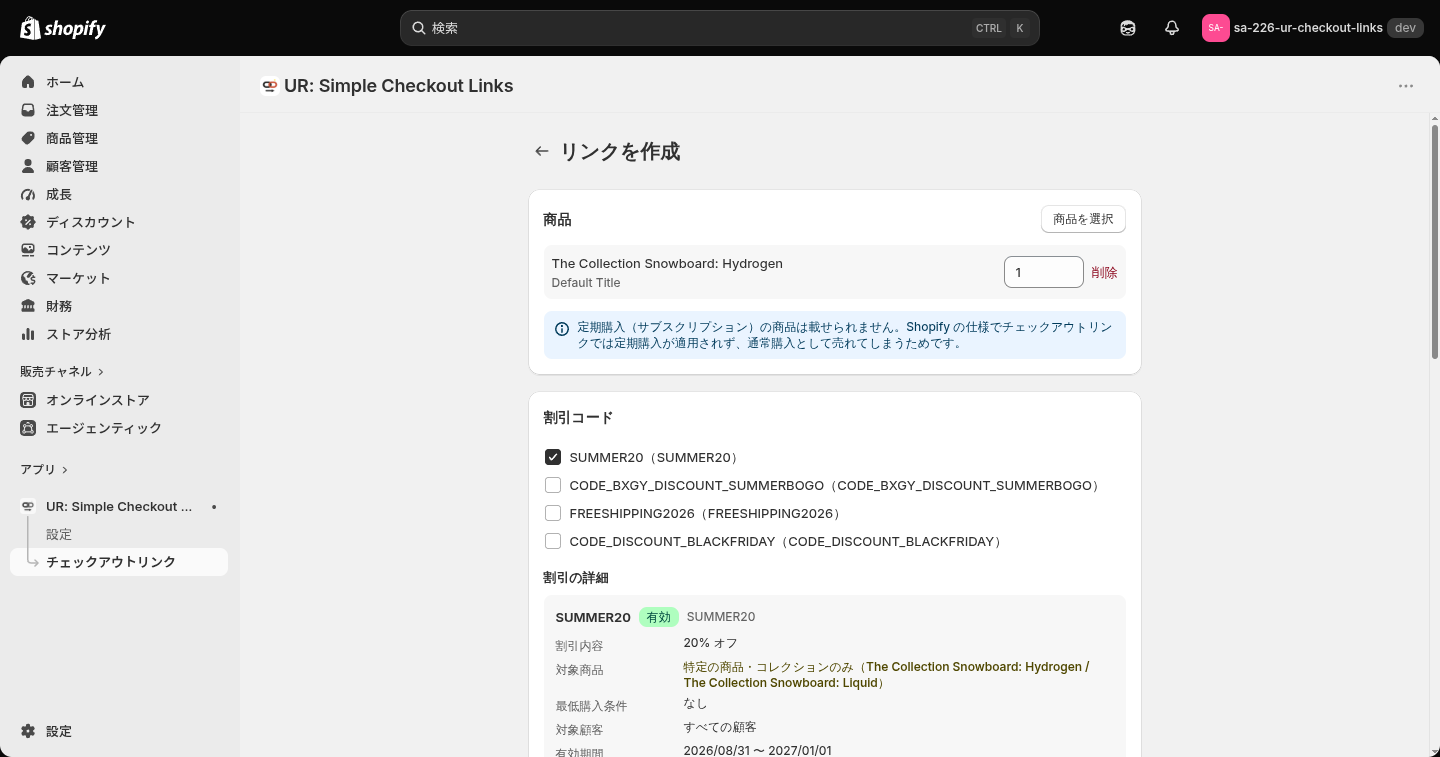Click the SA- store avatar
1440x757 pixels.
click(1215, 28)
